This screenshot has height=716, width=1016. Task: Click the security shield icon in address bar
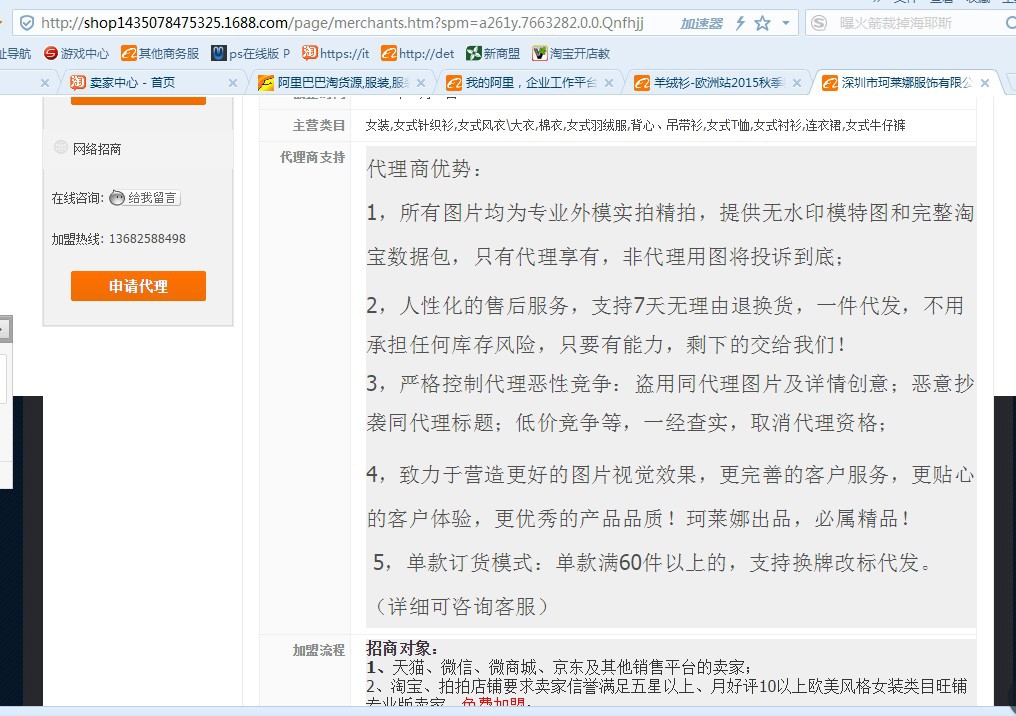pos(27,23)
